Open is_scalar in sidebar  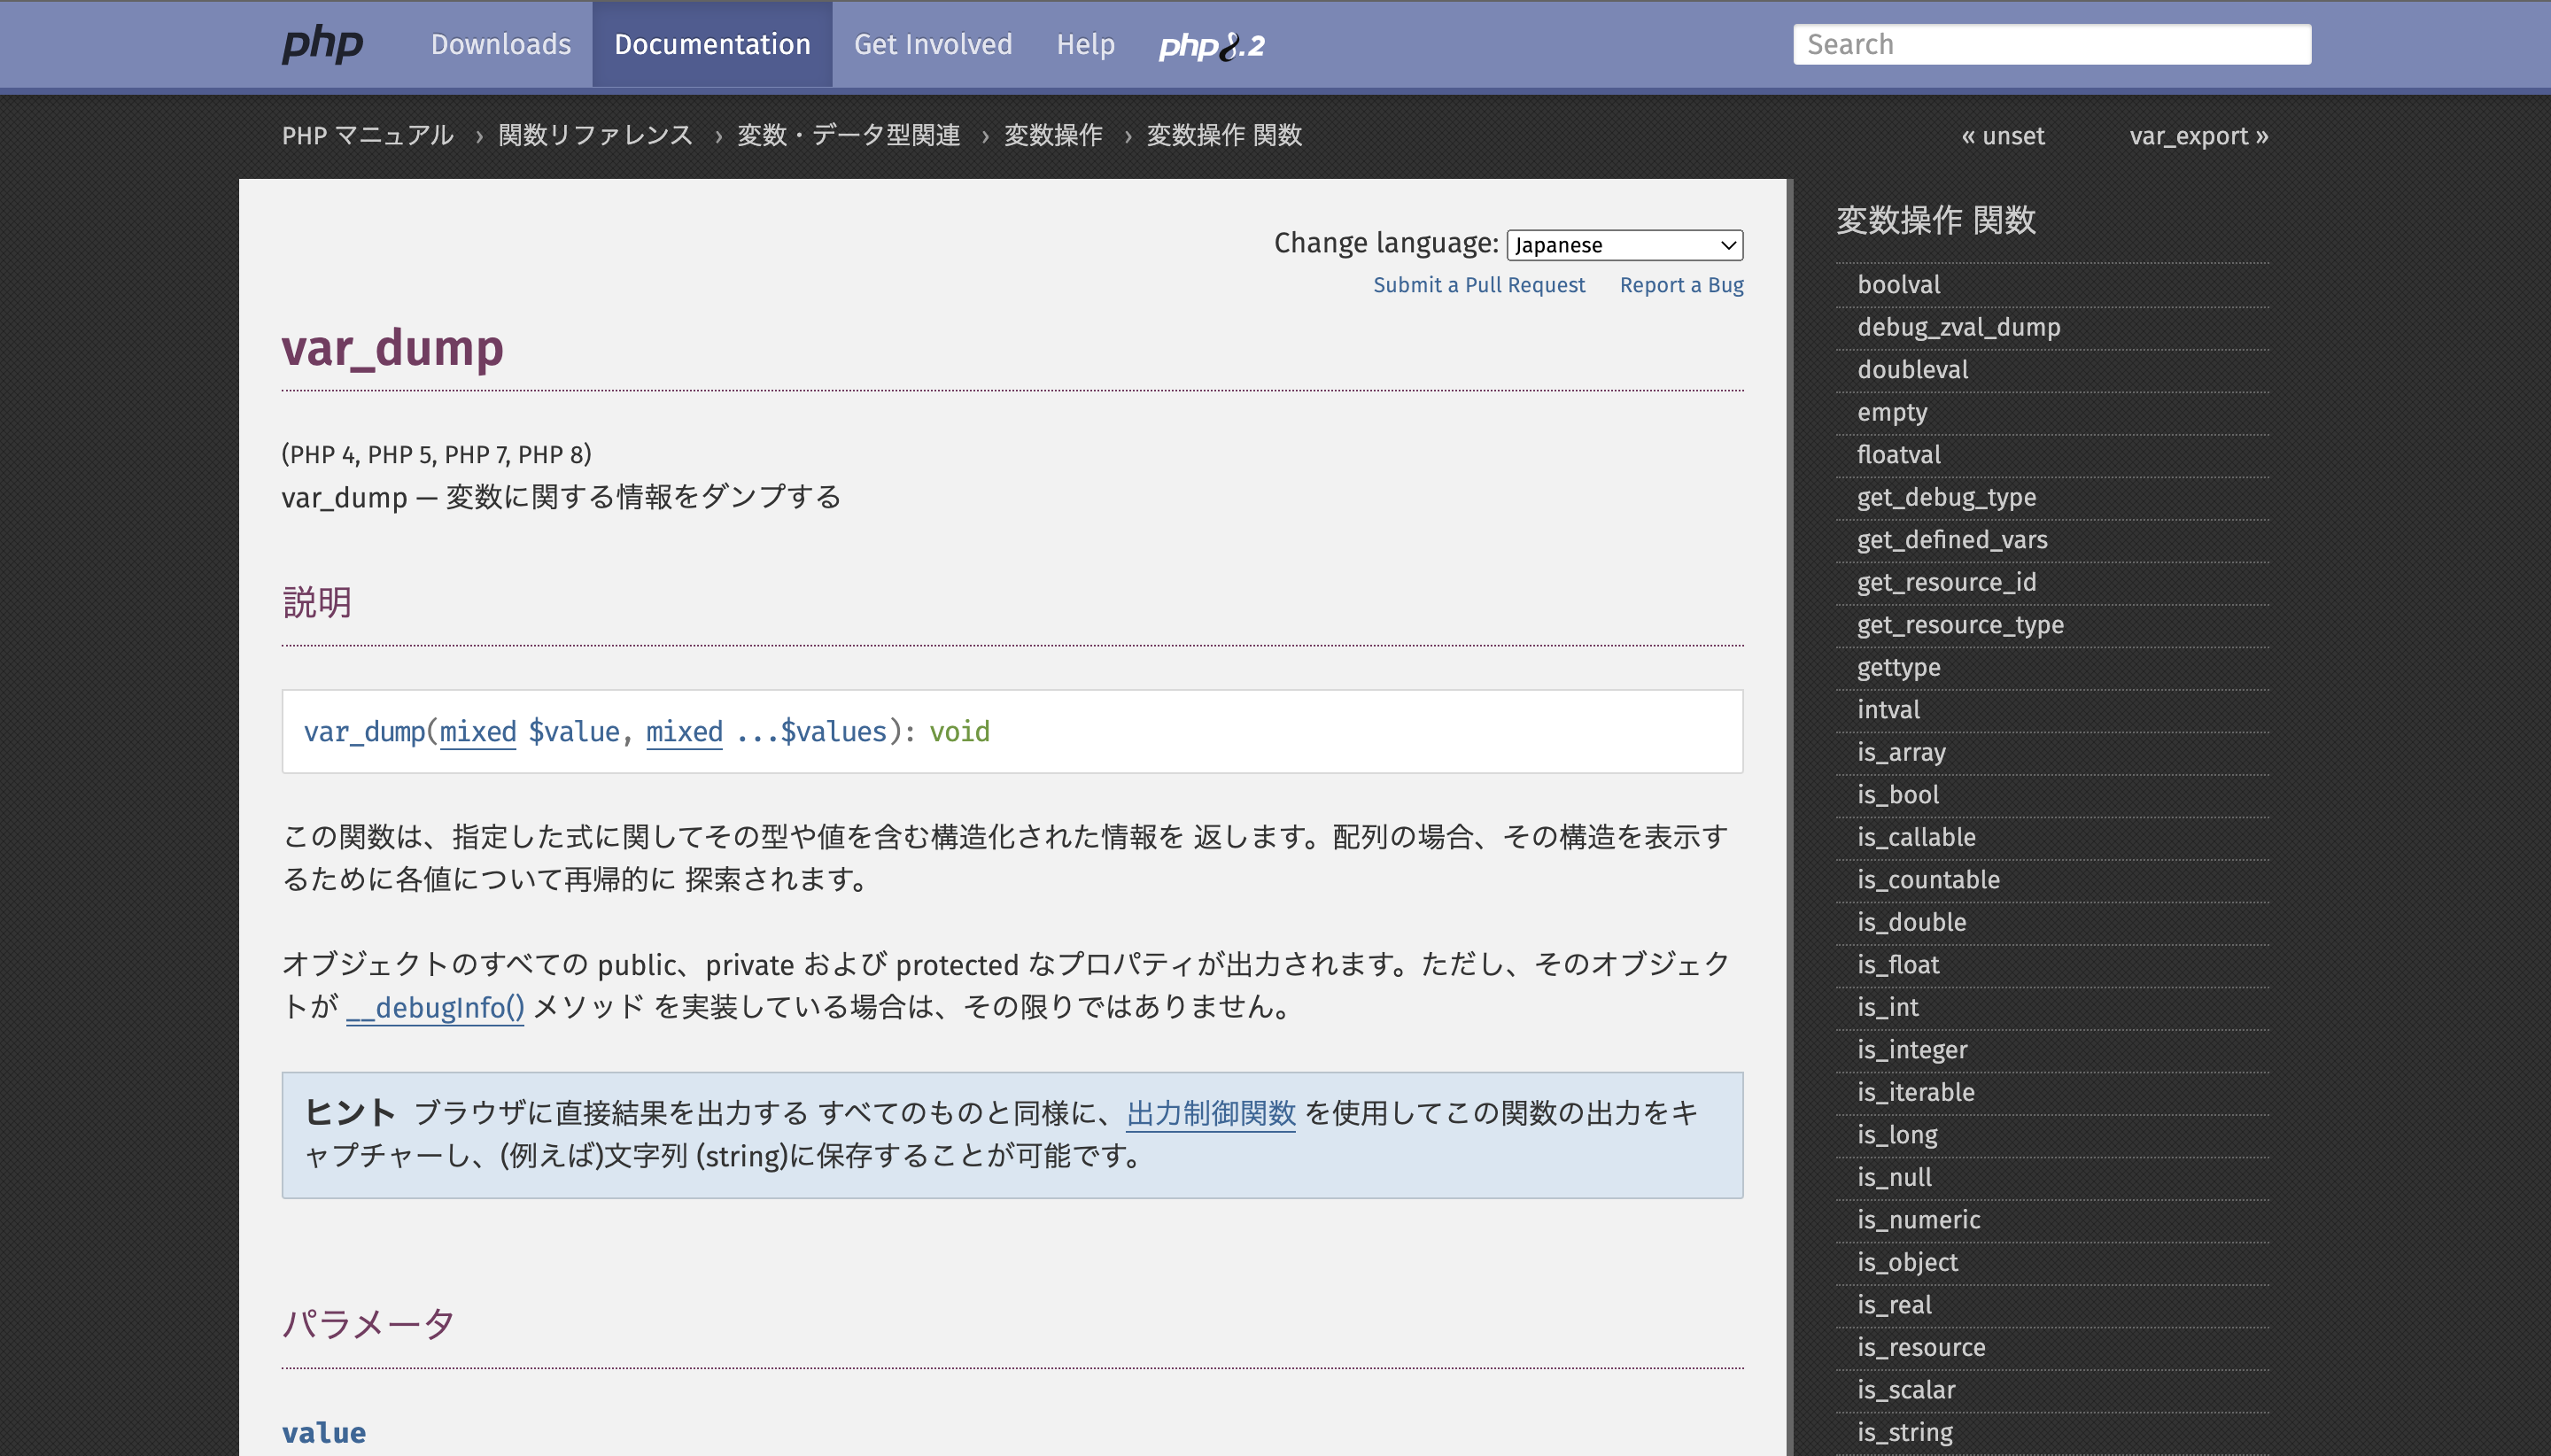(x=1906, y=1390)
